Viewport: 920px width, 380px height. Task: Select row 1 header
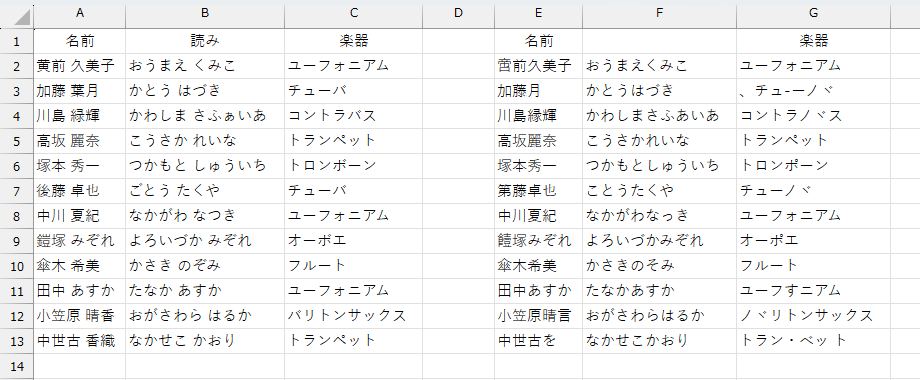click(x=16, y=41)
